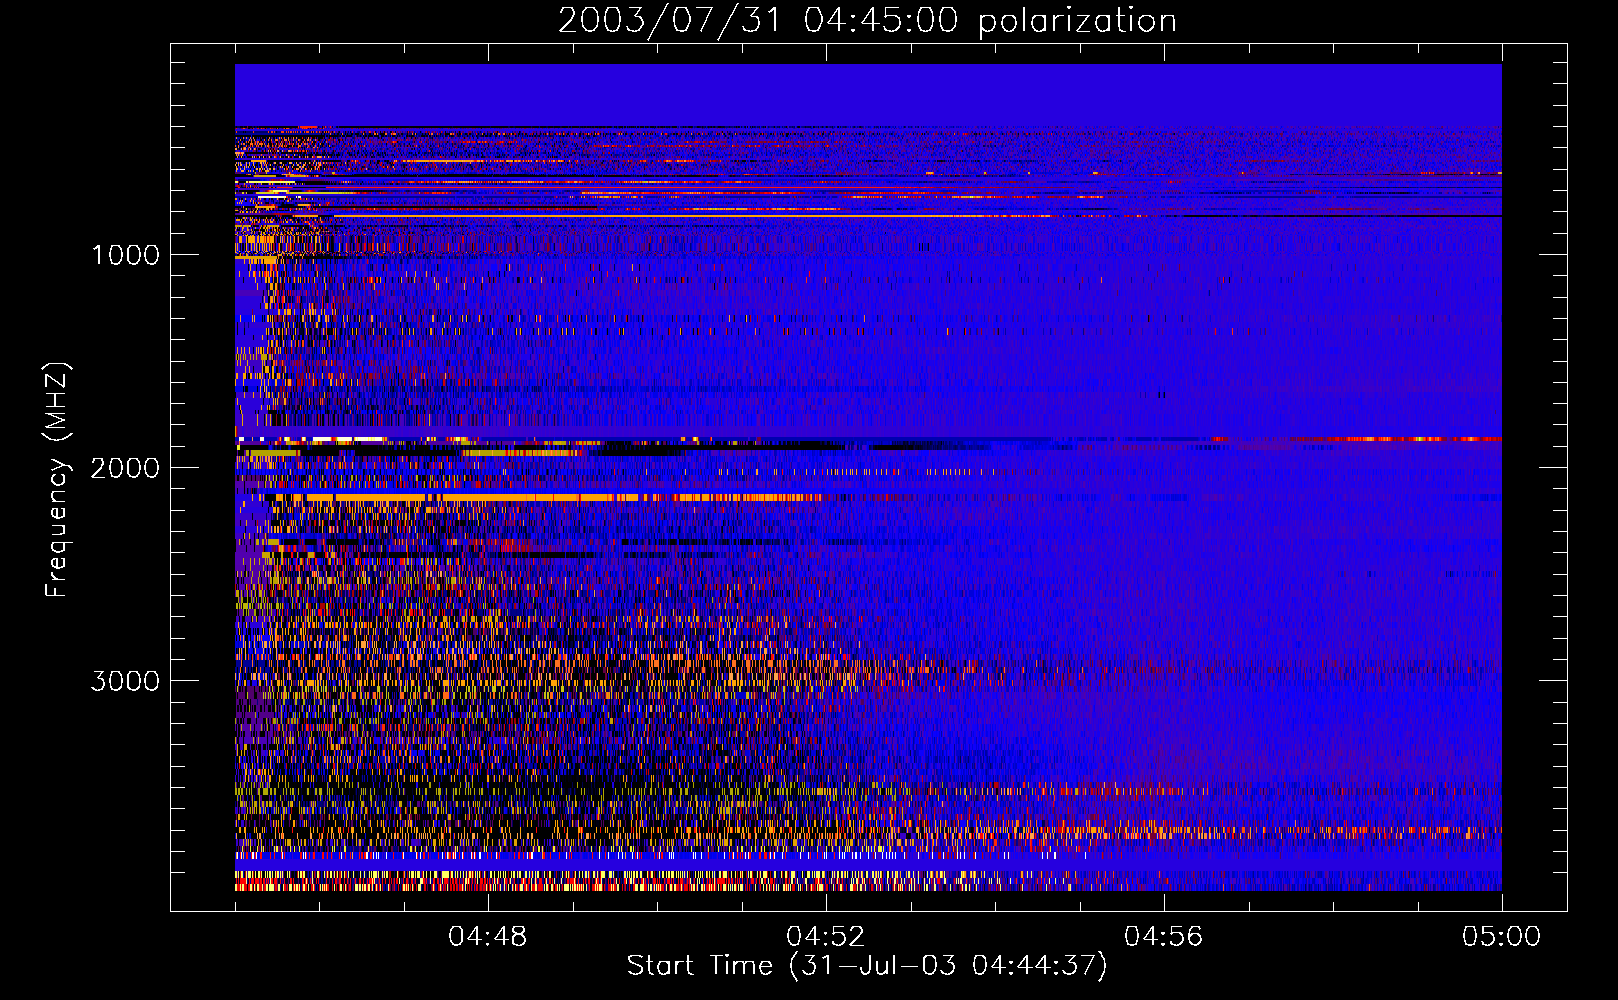The width and height of the screenshot is (1618, 1000).
Task: Click the 05:00 time tick label
Action: (x=1501, y=937)
